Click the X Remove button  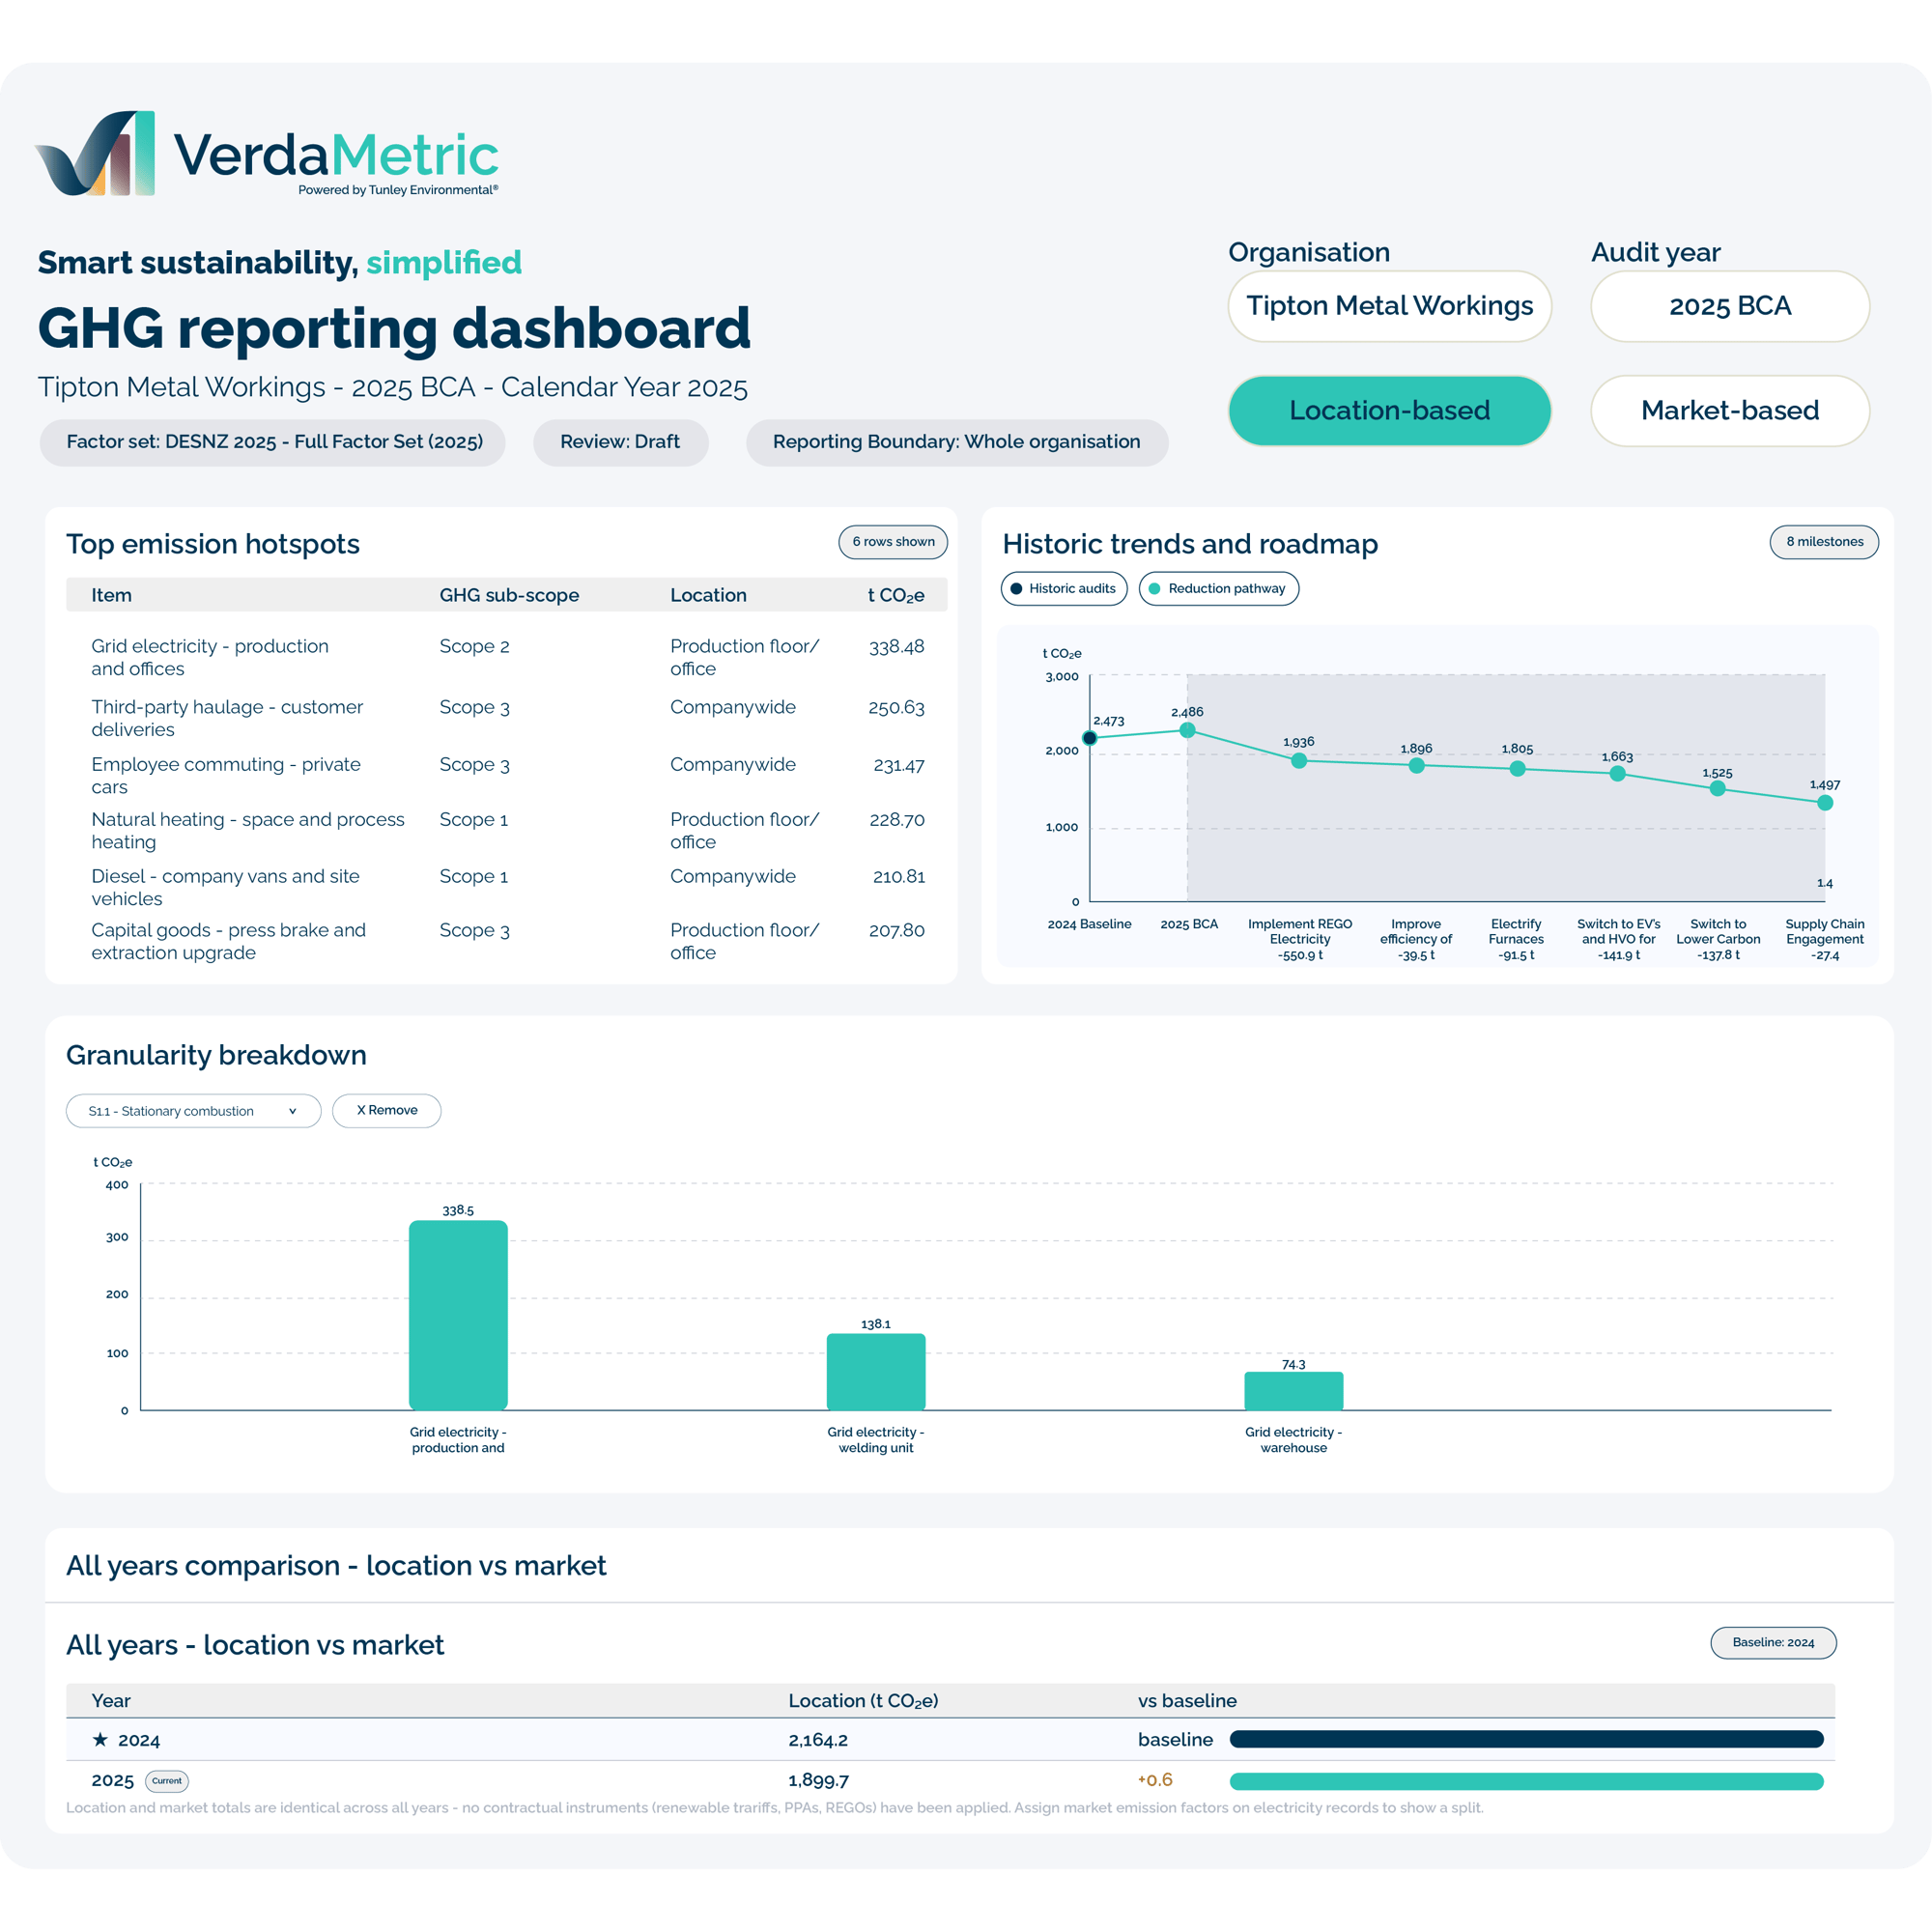pyautogui.click(x=386, y=1110)
